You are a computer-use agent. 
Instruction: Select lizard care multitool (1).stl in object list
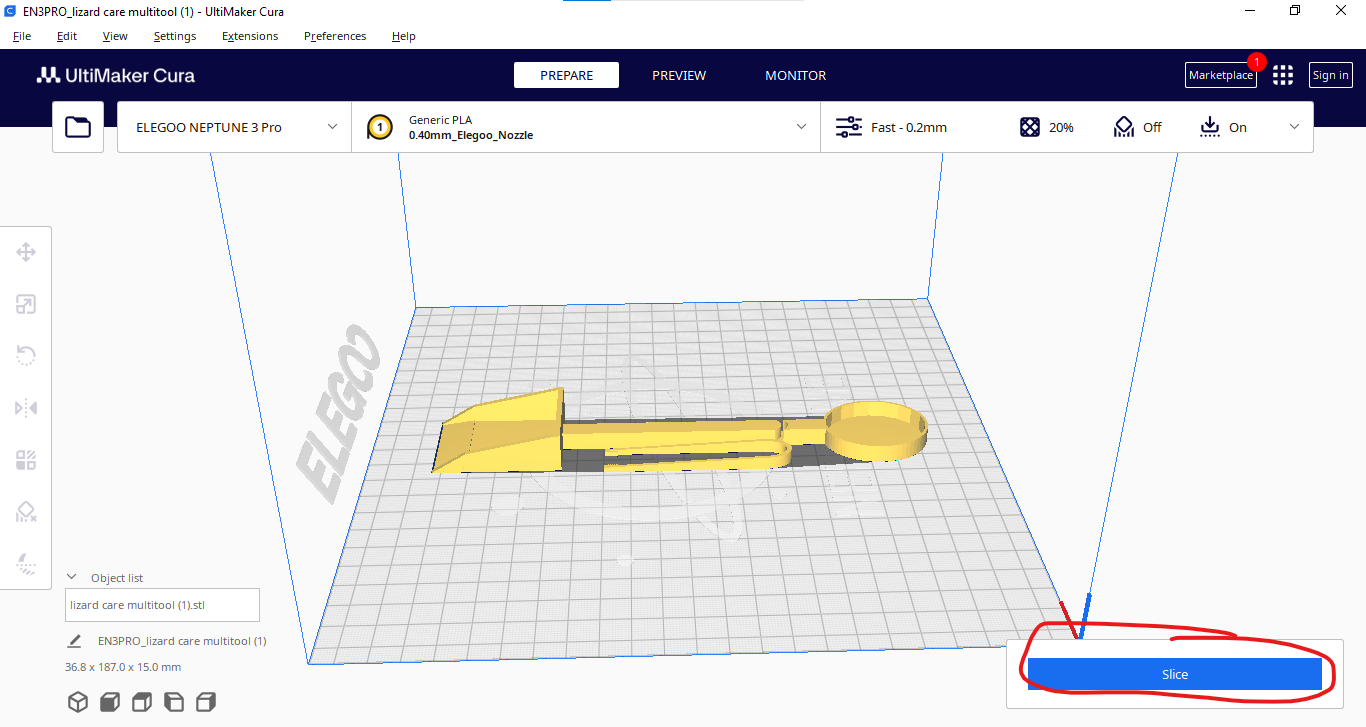click(x=162, y=605)
